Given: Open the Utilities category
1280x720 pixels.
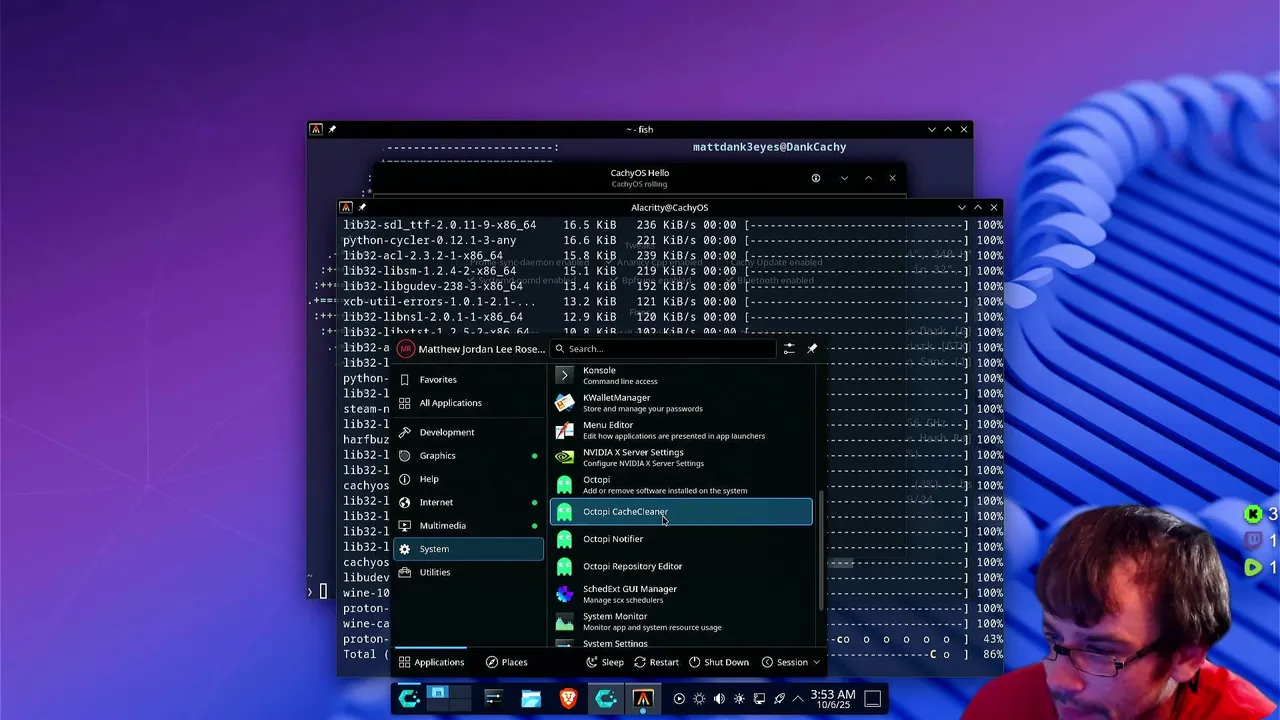Looking at the screenshot, I should coord(468,572).
